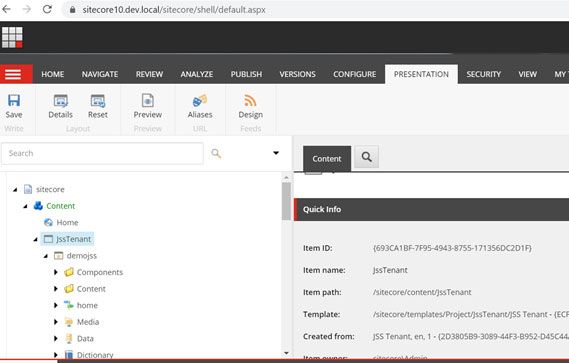The width and height of the screenshot is (569, 363).
Task: Select the Content editor tab
Action: pyautogui.click(x=327, y=159)
